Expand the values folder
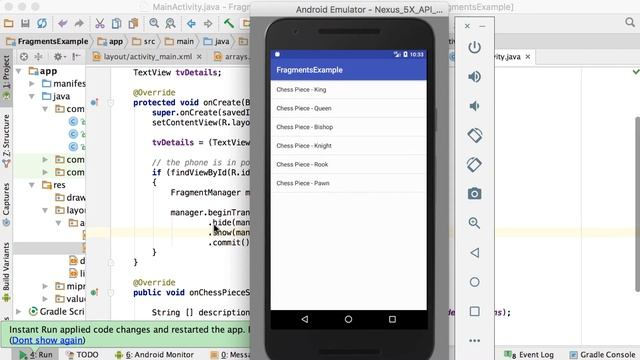The image size is (640, 360). [x=45, y=299]
